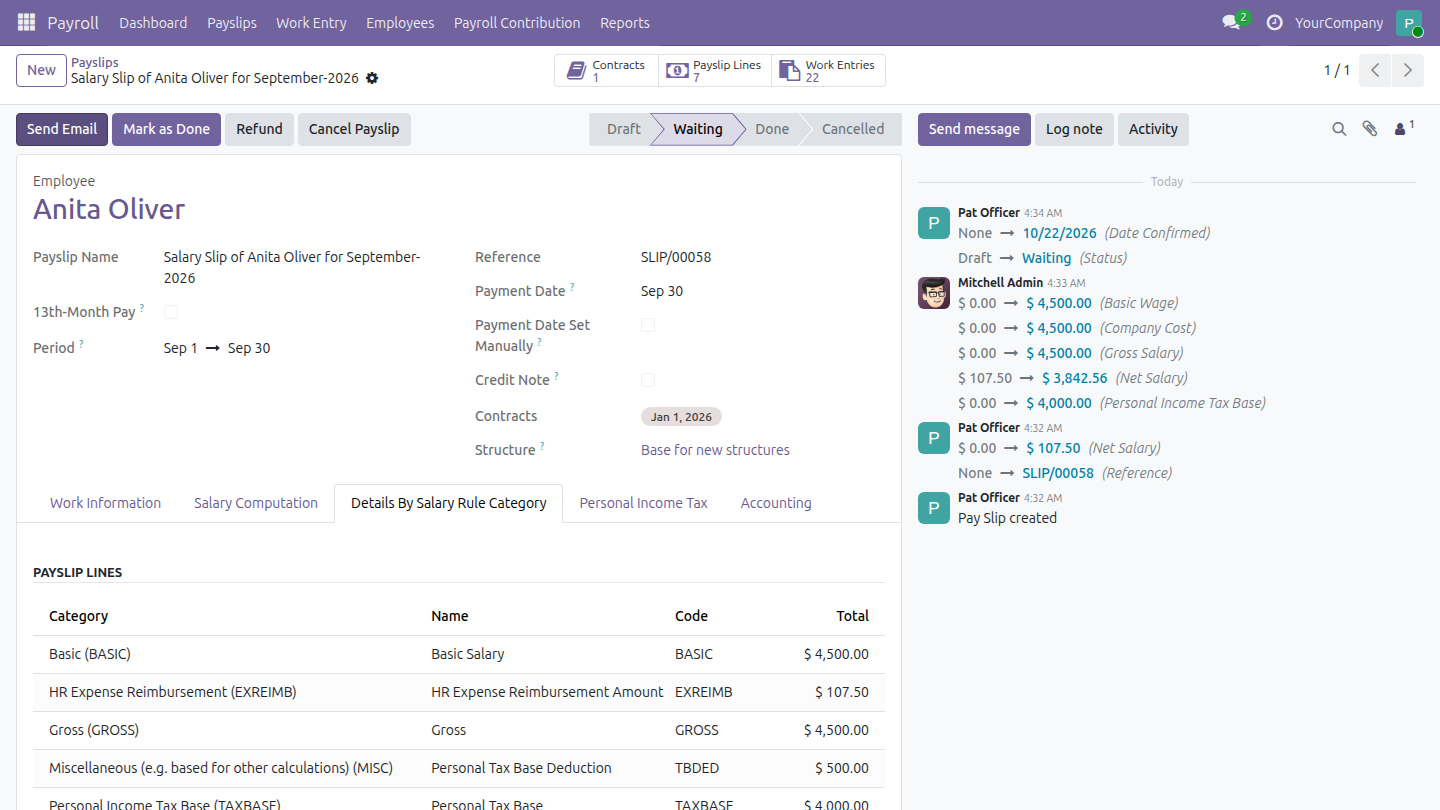Click the New button

pyautogui.click(x=41, y=70)
